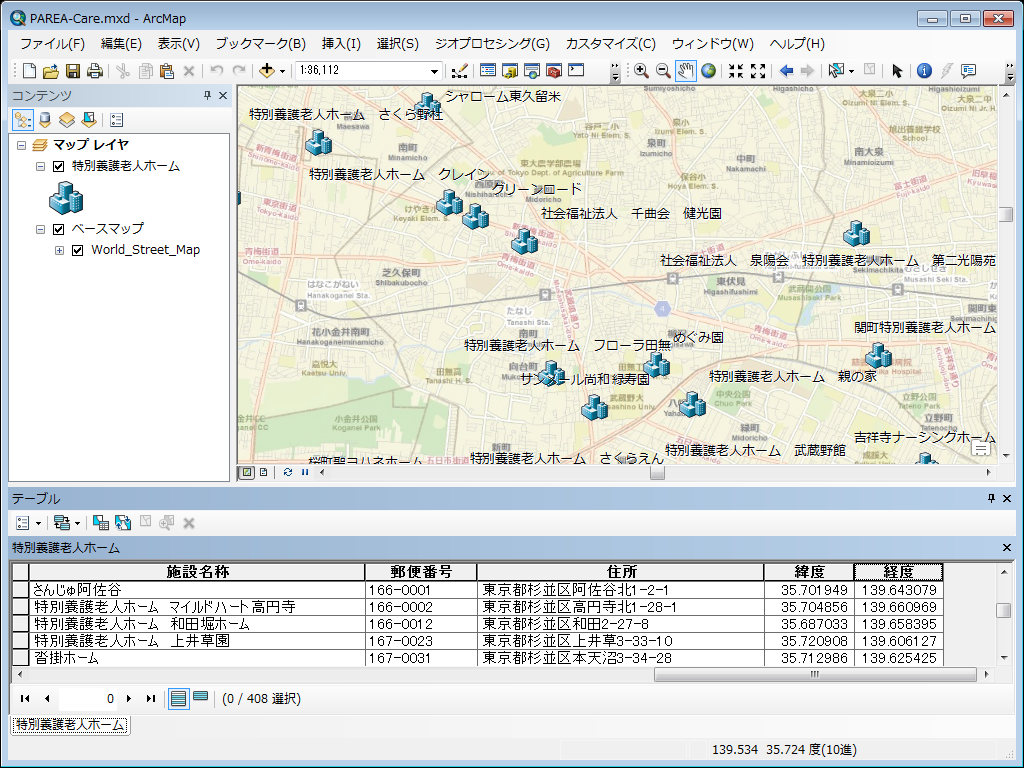Open the ファイル(F) menu
The width and height of the screenshot is (1024, 768).
click(x=52, y=44)
